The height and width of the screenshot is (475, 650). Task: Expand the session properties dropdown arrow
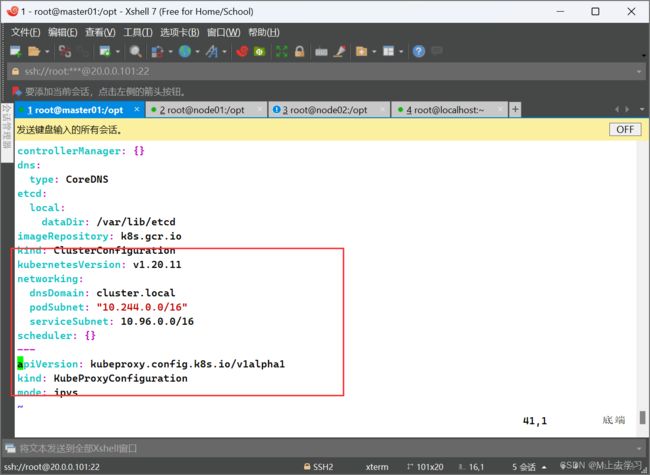118,52
